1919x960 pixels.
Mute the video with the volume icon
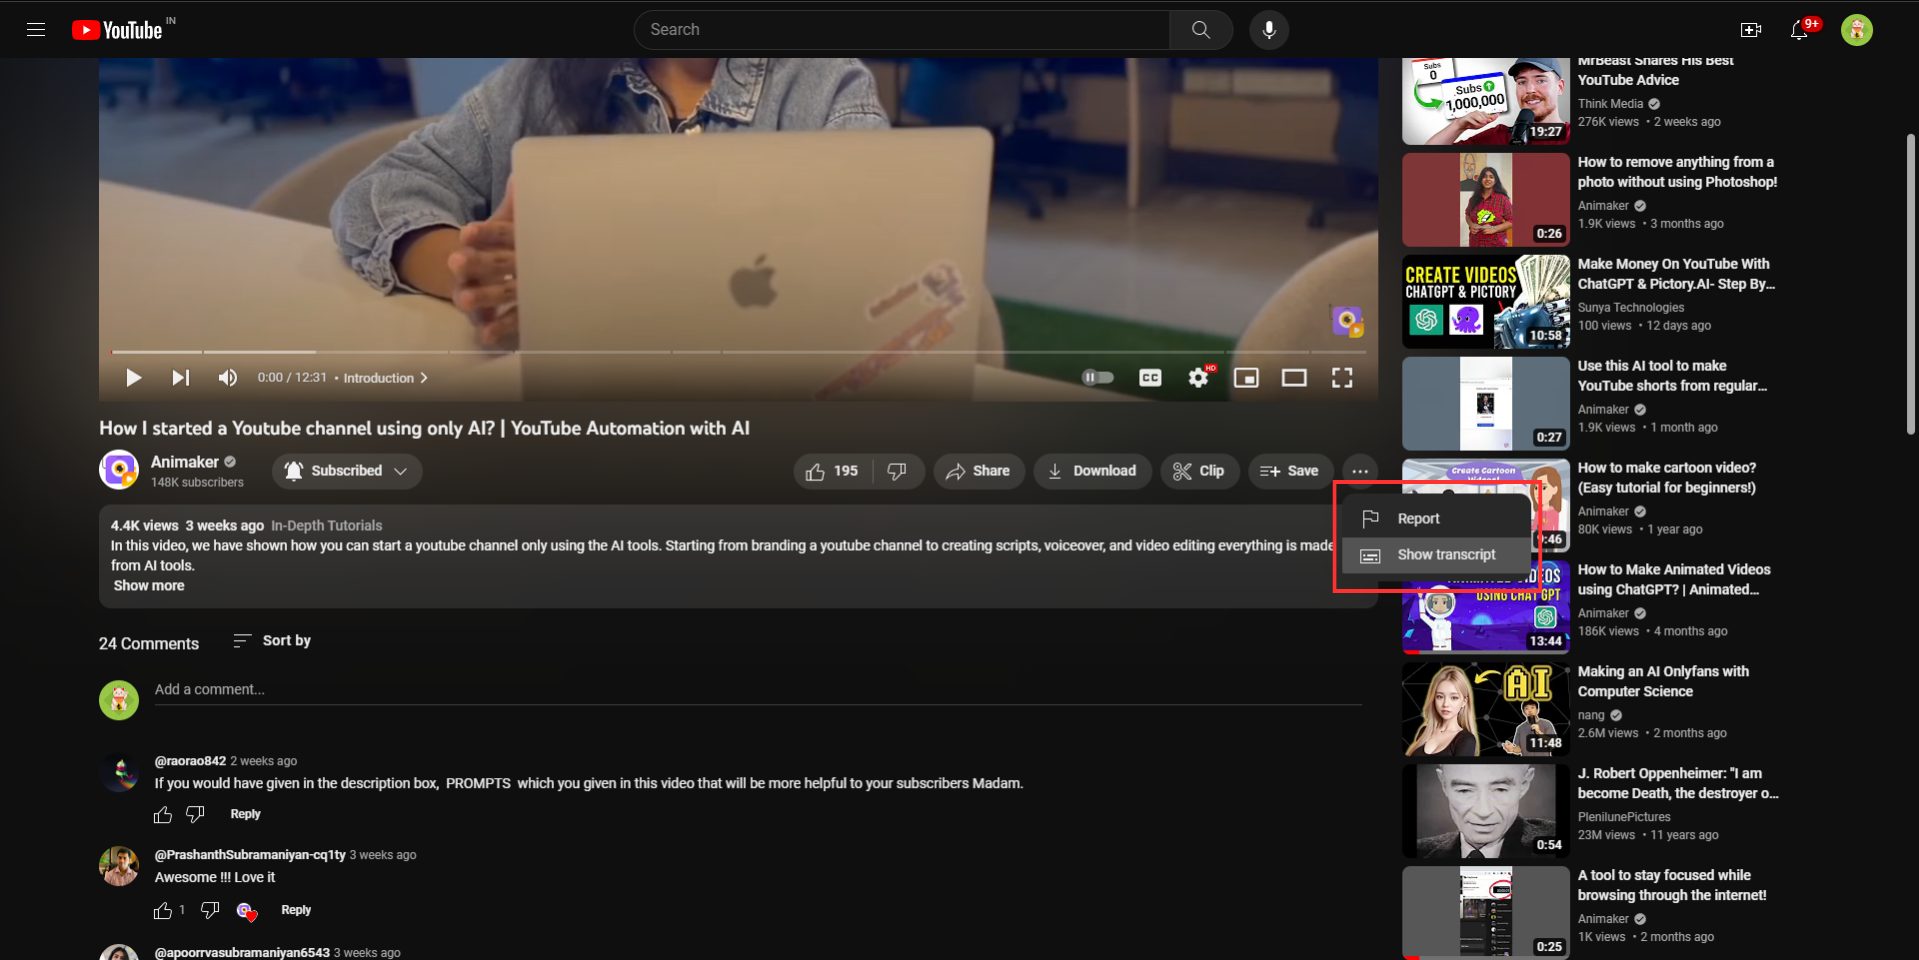click(x=227, y=377)
